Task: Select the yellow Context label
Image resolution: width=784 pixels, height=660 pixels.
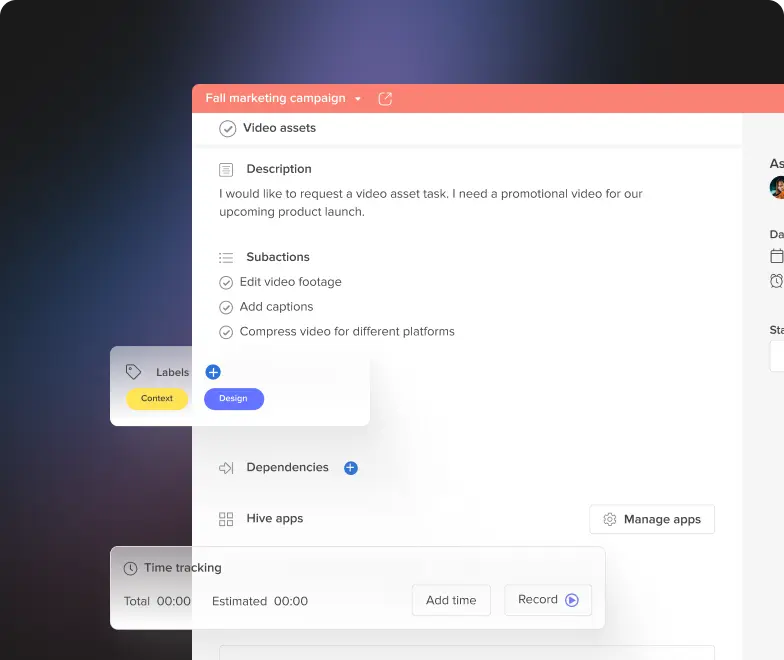Action: 157,399
